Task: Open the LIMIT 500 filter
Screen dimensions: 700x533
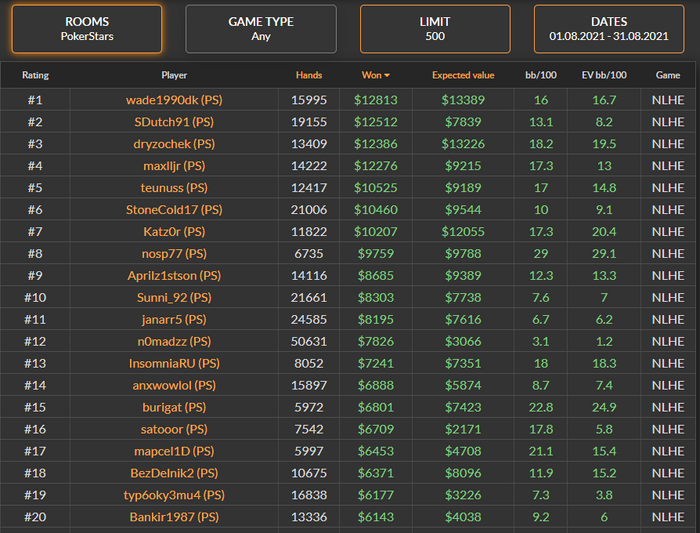Action: [x=435, y=28]
